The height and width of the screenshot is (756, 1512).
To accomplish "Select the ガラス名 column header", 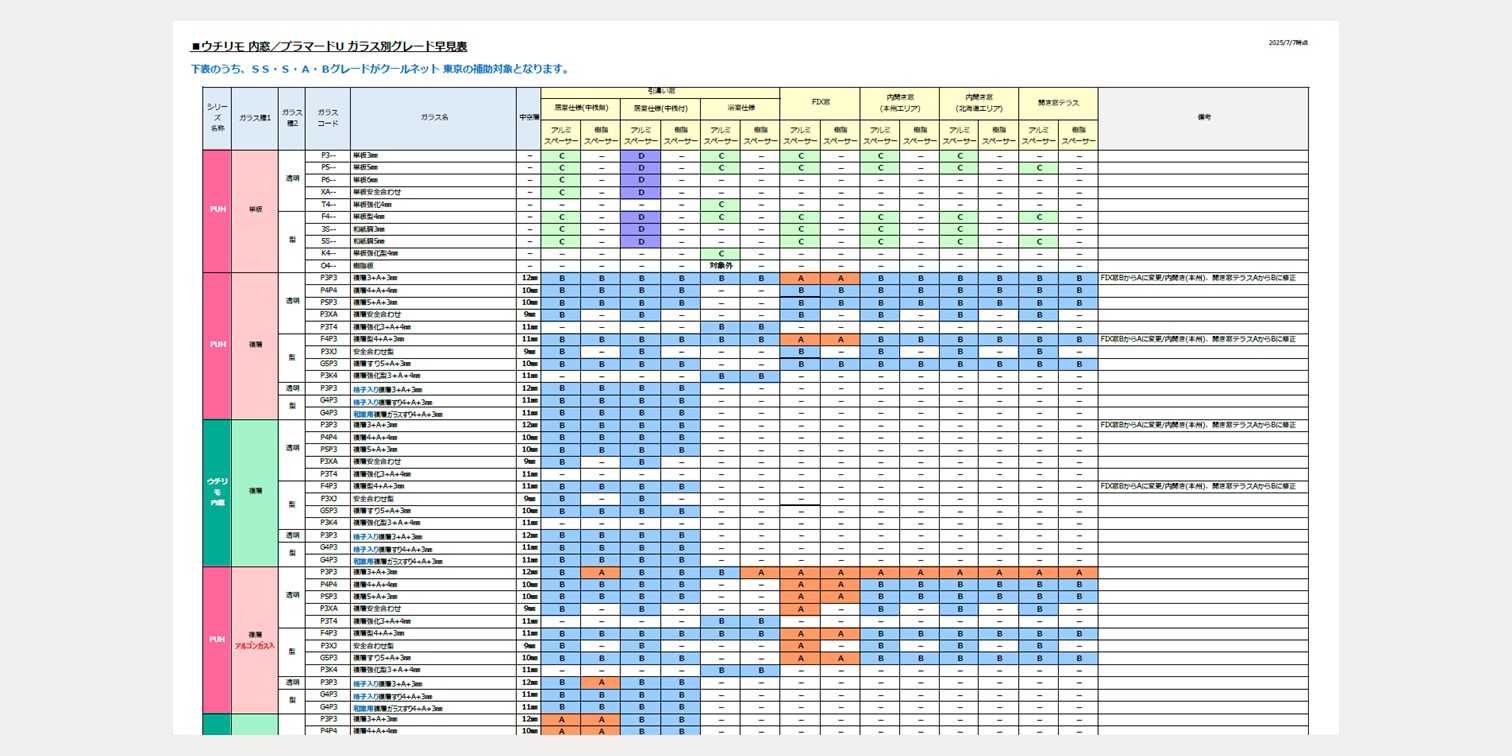I will pos(433,118).
